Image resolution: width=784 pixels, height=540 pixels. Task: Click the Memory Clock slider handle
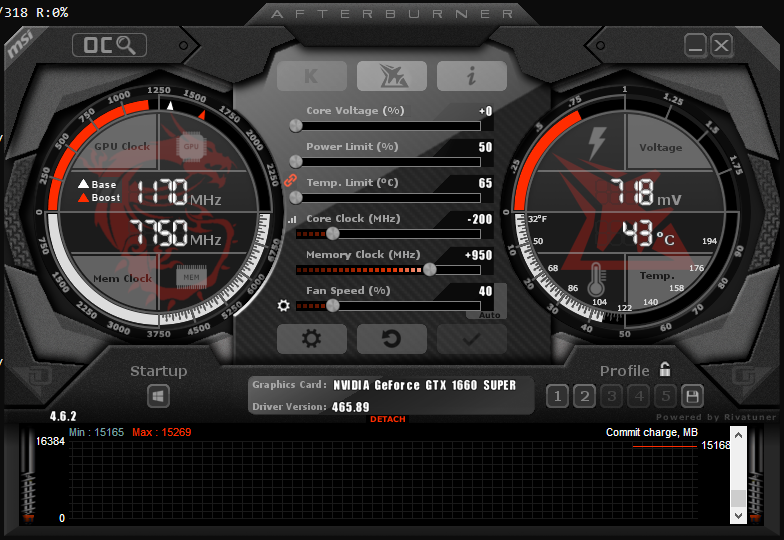click(430, 270)
